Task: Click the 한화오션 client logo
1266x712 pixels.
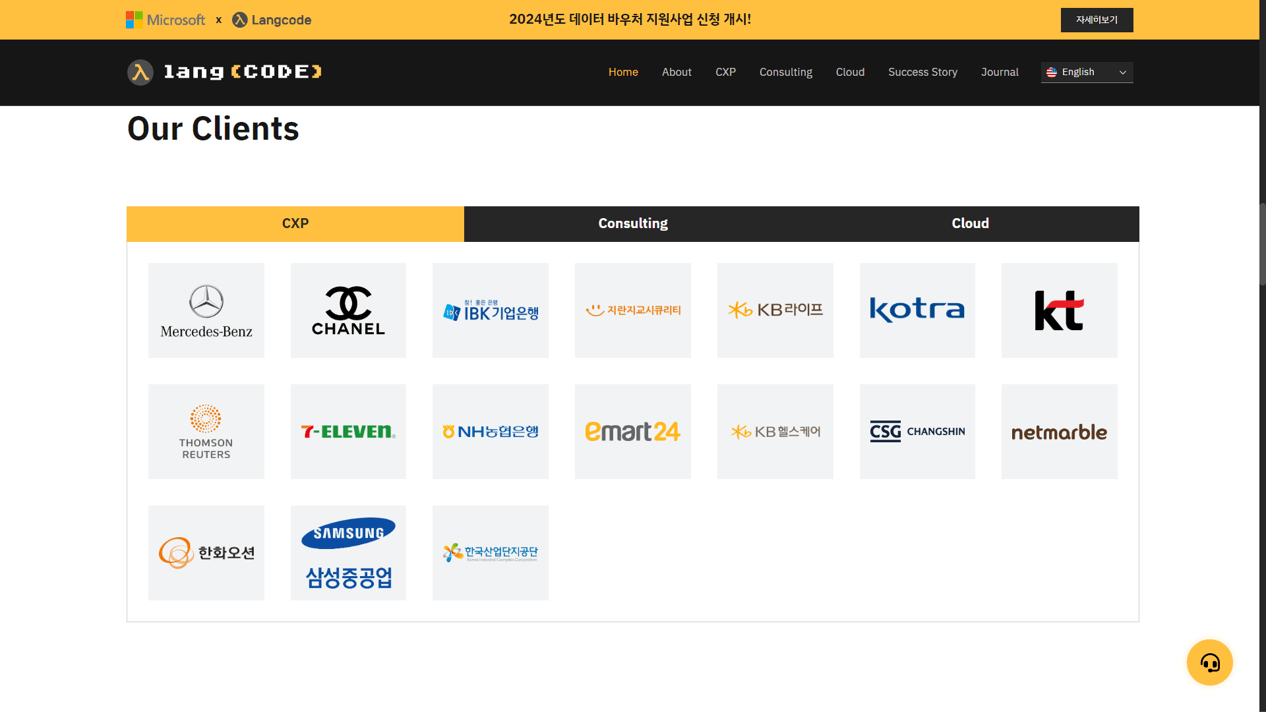Action: click(x=206, y=552)
